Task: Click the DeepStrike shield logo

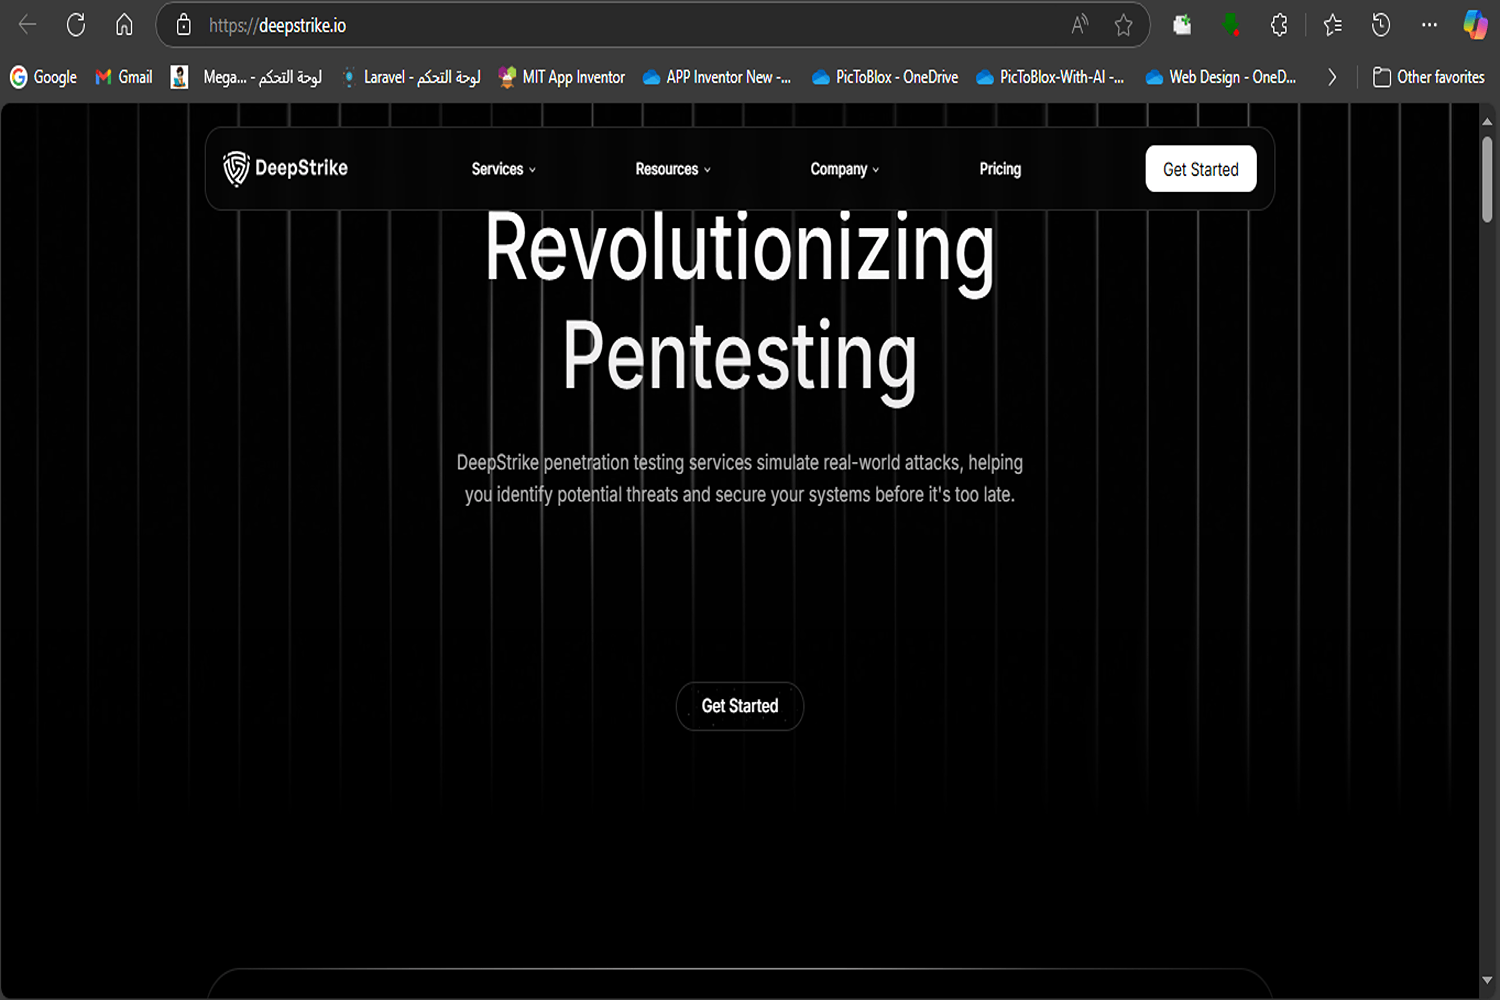Action: [x=236, y=168]
